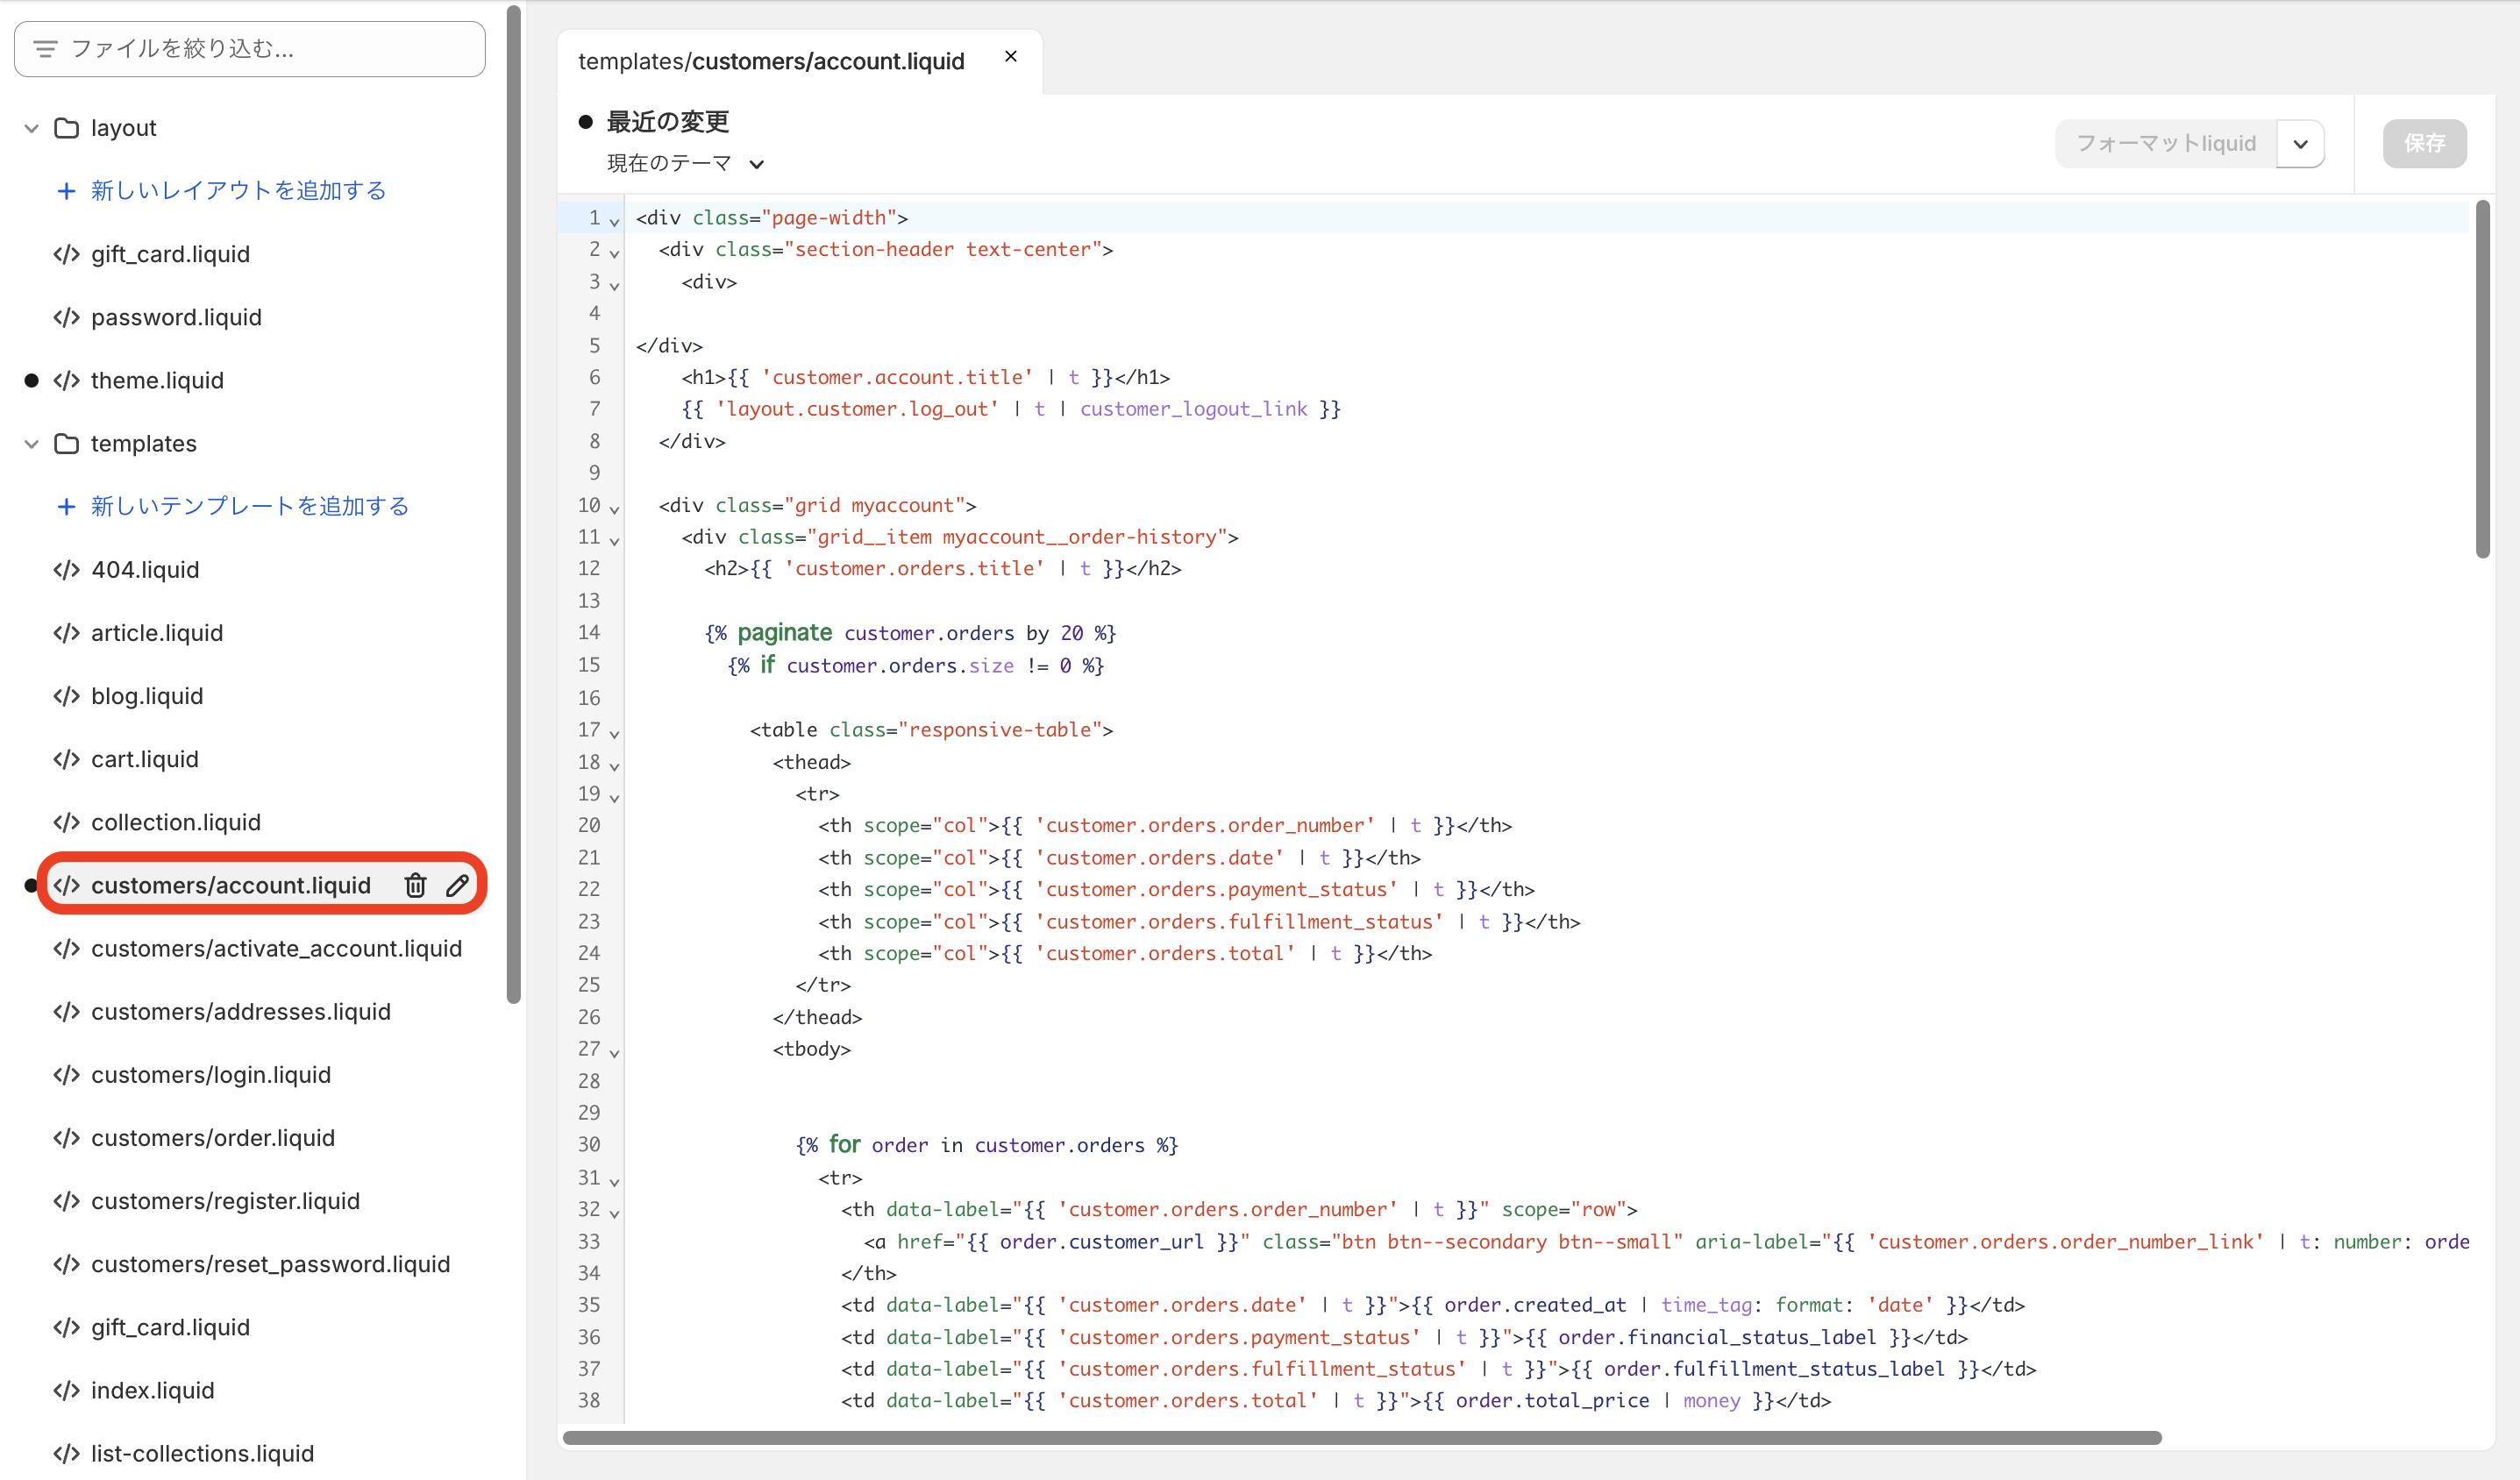Click the plus icon for new template
The height and width of the screenshot is (1480, 2520).
pyautogui.click(x=66, y=506)
